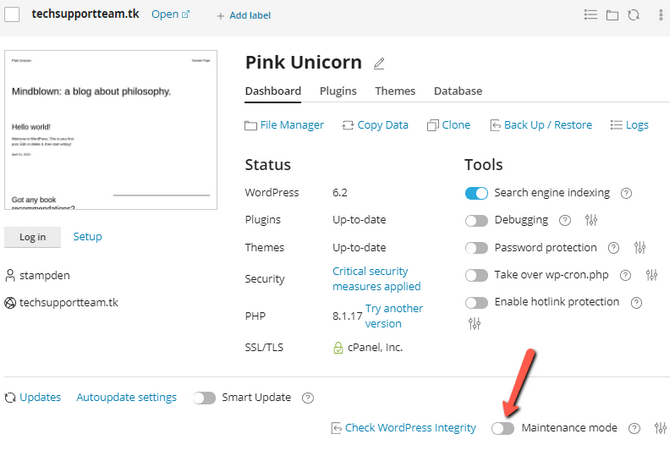
Task: Show help for Search engine indexing
Action: coord(626,193)
